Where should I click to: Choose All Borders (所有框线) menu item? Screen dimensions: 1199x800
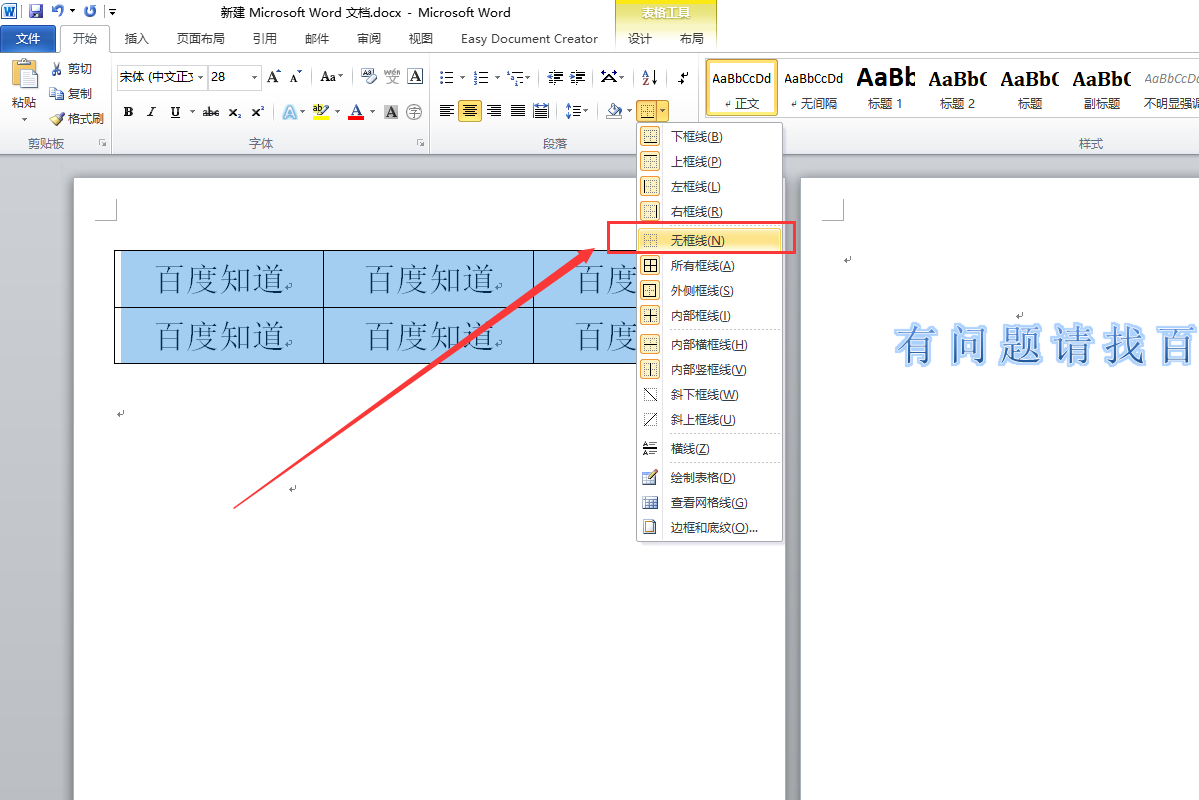[x=709, y=265]
